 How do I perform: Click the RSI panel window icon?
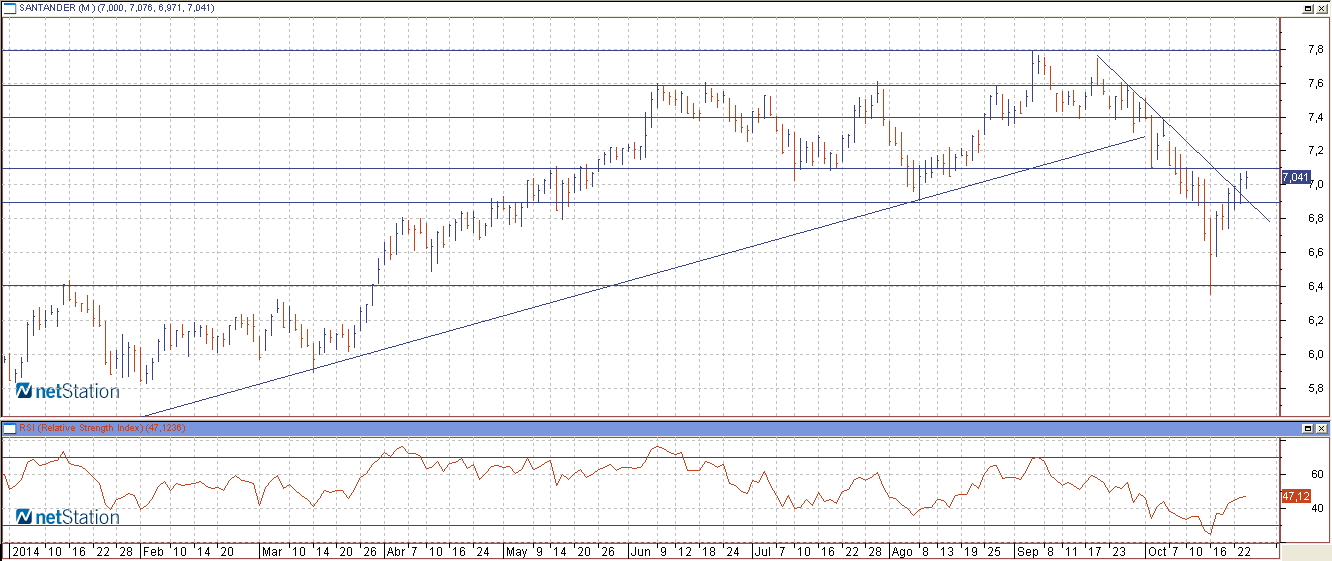(9, 428)
